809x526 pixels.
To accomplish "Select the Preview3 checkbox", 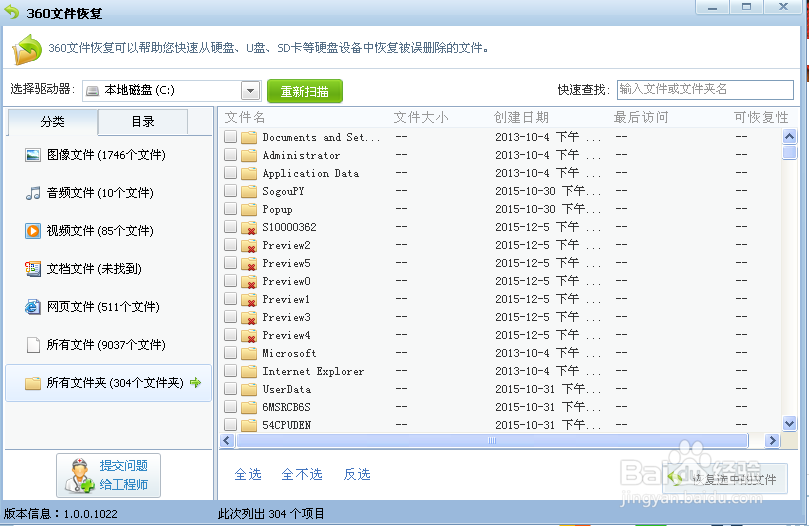I will [231, 317].
